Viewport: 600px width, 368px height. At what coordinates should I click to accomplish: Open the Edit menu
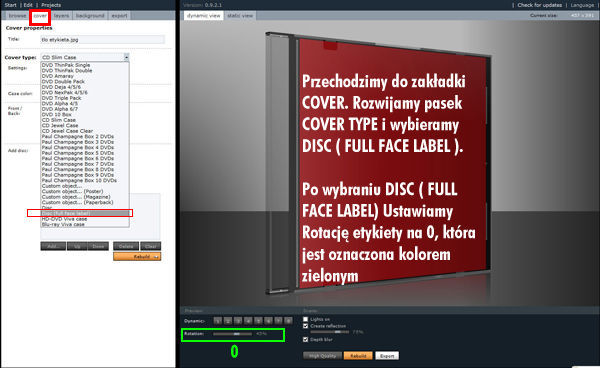[x=28, y=5]
